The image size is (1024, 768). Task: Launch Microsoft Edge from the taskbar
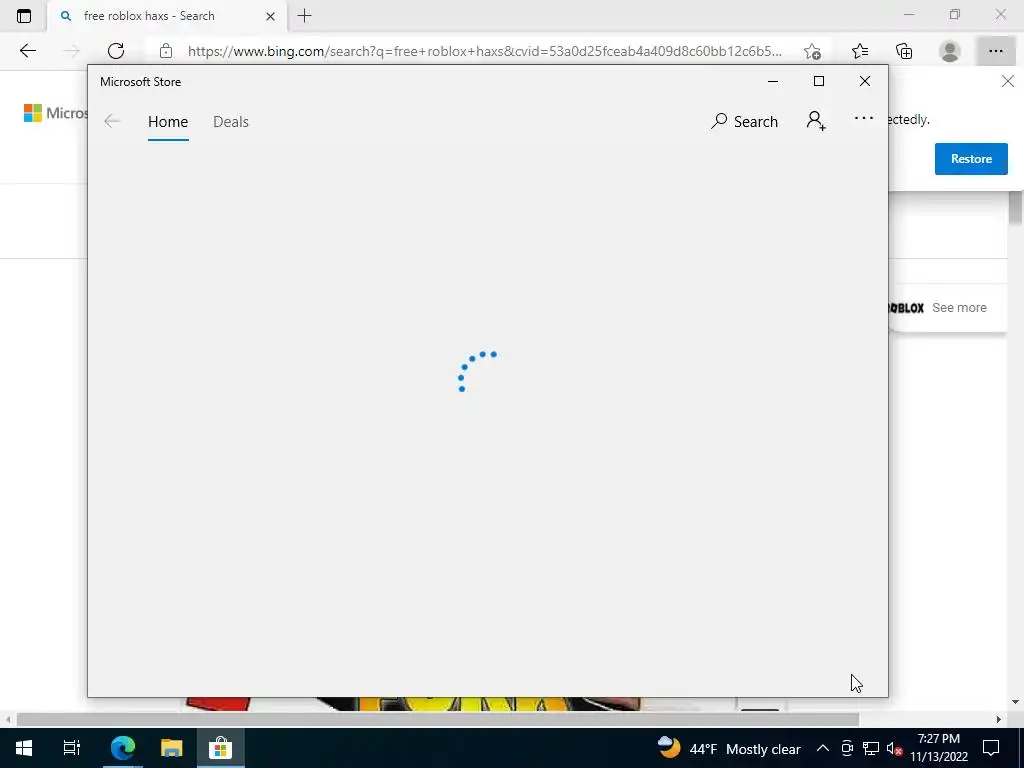point(122,748)
